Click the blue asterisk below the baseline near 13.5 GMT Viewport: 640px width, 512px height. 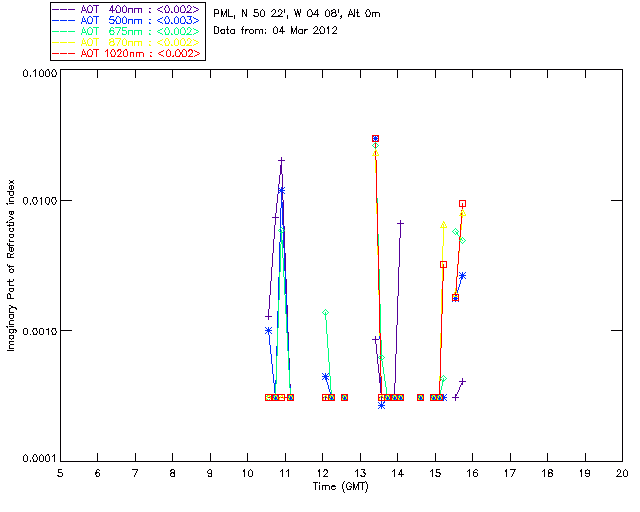[x=382, y=406]
